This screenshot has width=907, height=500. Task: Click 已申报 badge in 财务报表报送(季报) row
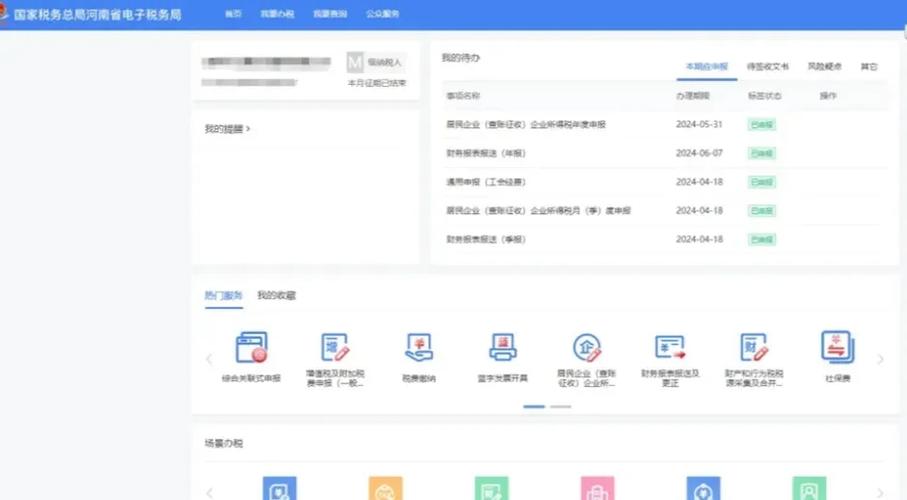pyautogui.click(x=761, y=239)
